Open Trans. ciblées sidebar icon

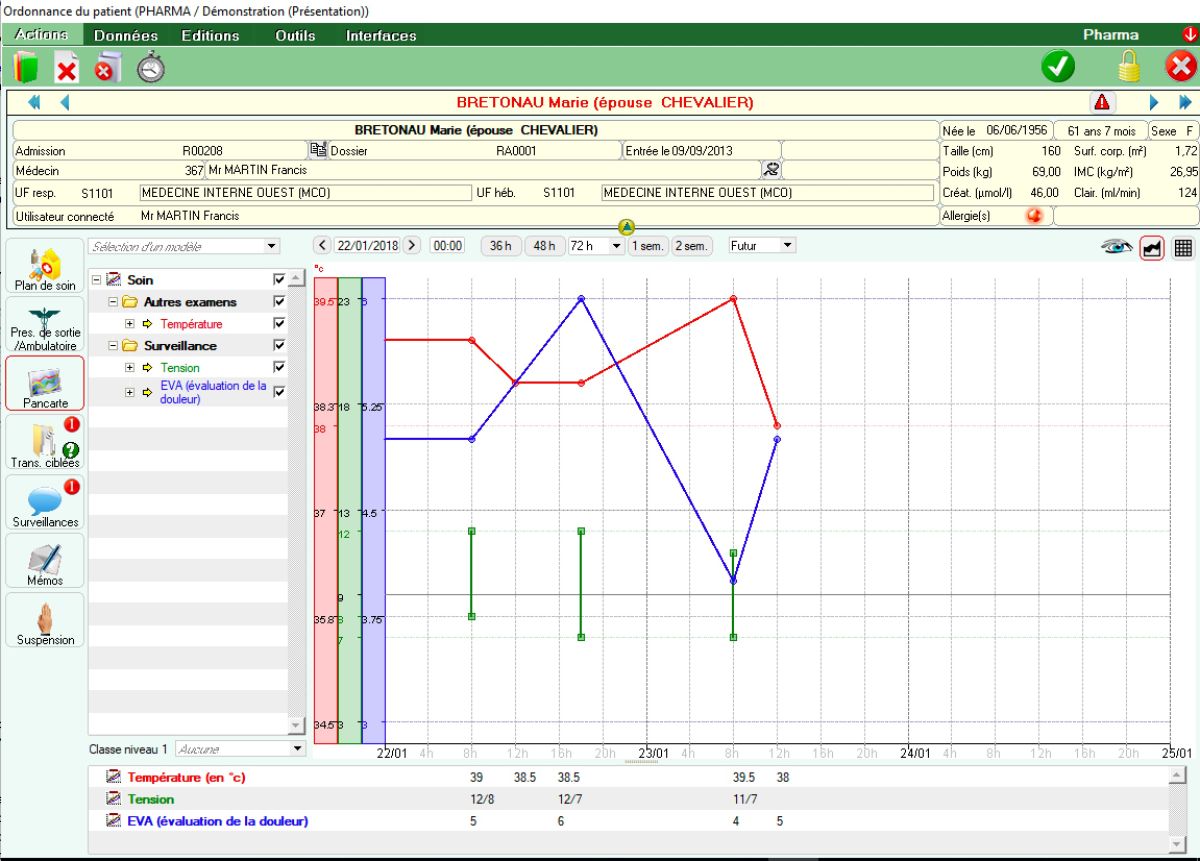point(45,443)
